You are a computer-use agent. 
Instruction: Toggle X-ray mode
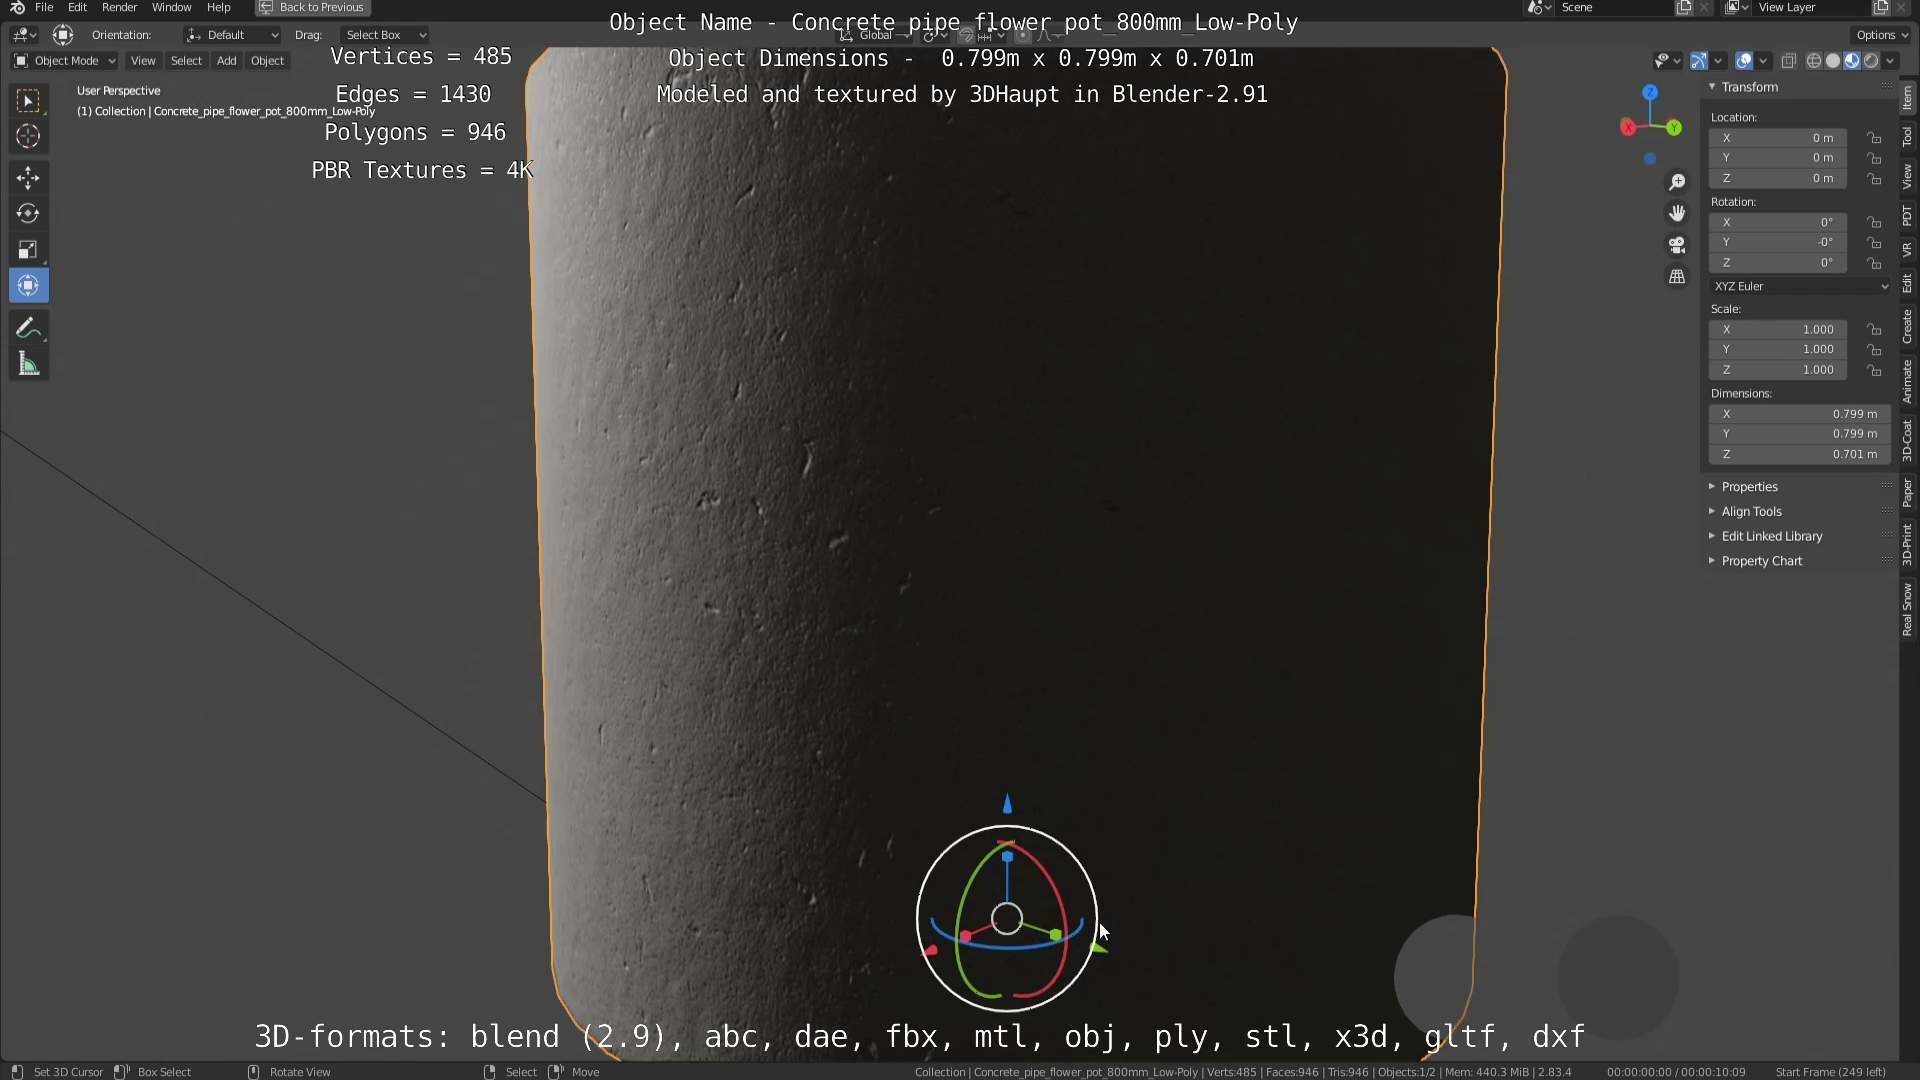(1789, 61)
